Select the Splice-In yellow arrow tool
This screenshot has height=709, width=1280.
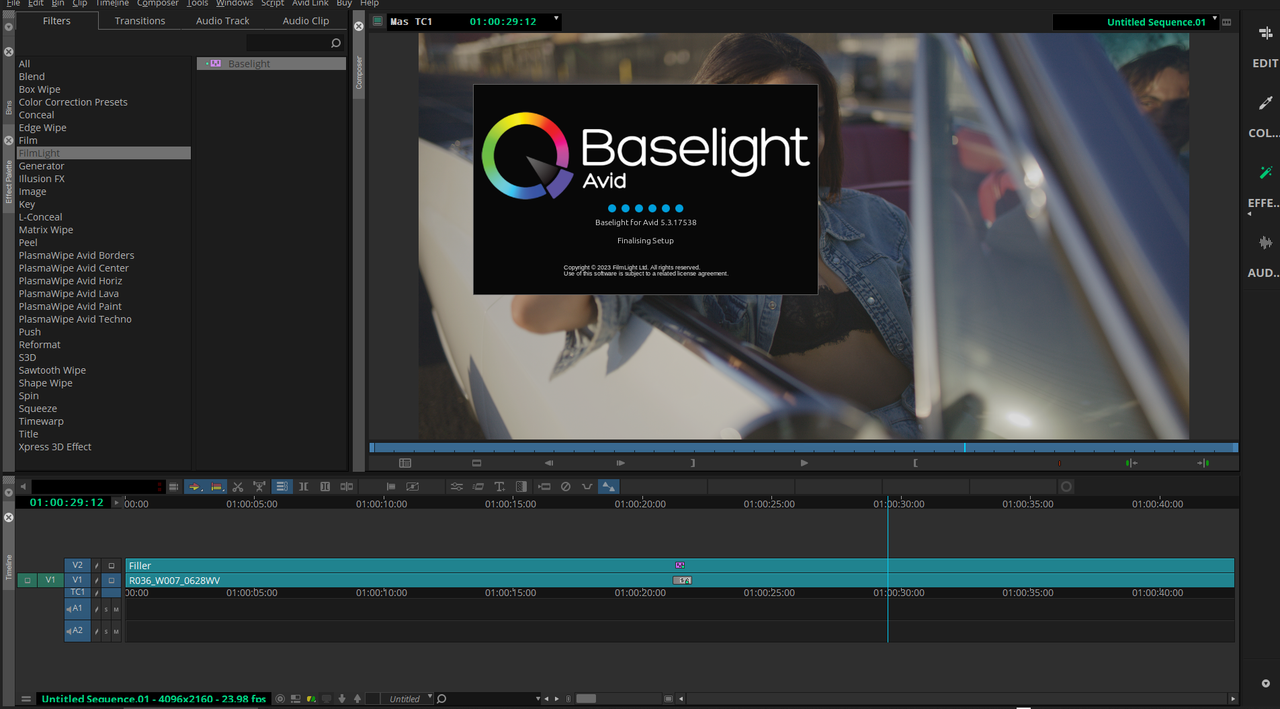194,487
